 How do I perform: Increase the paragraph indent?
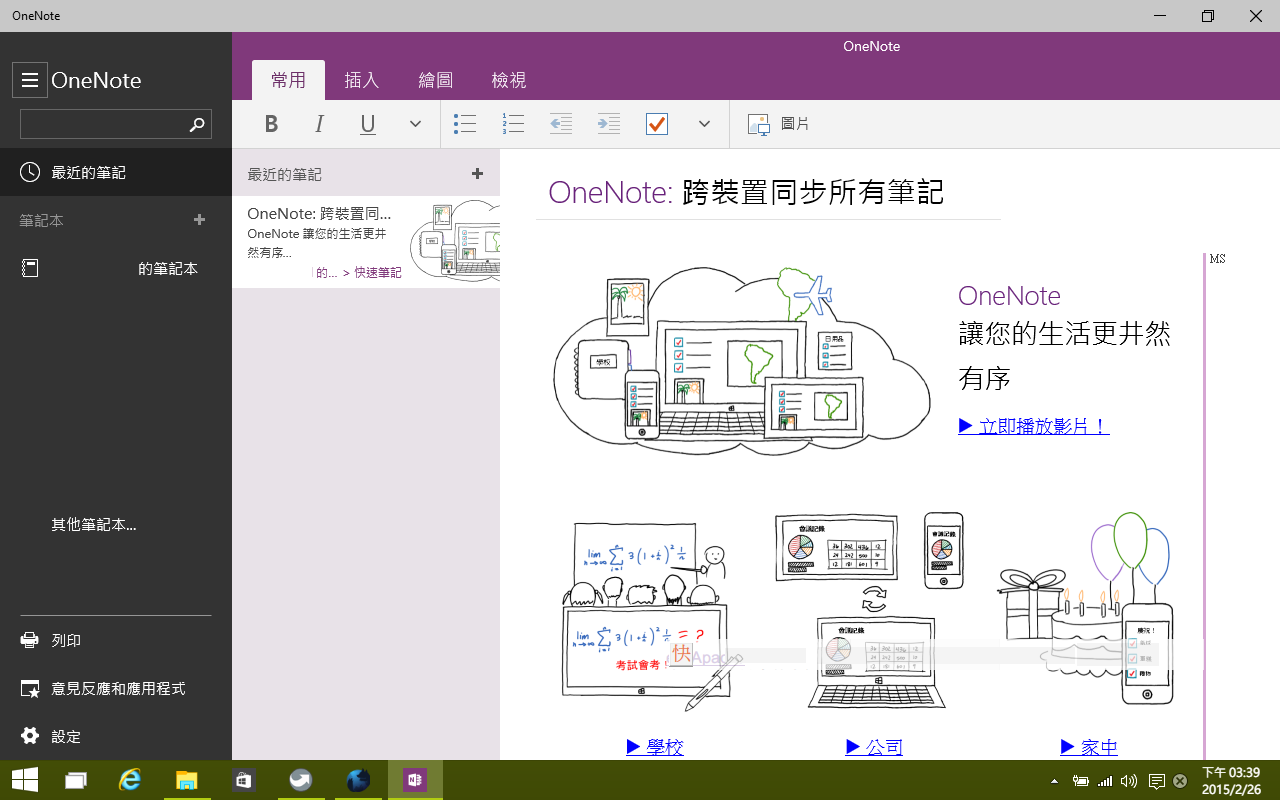pyautogui.click(x=608, y=124)
